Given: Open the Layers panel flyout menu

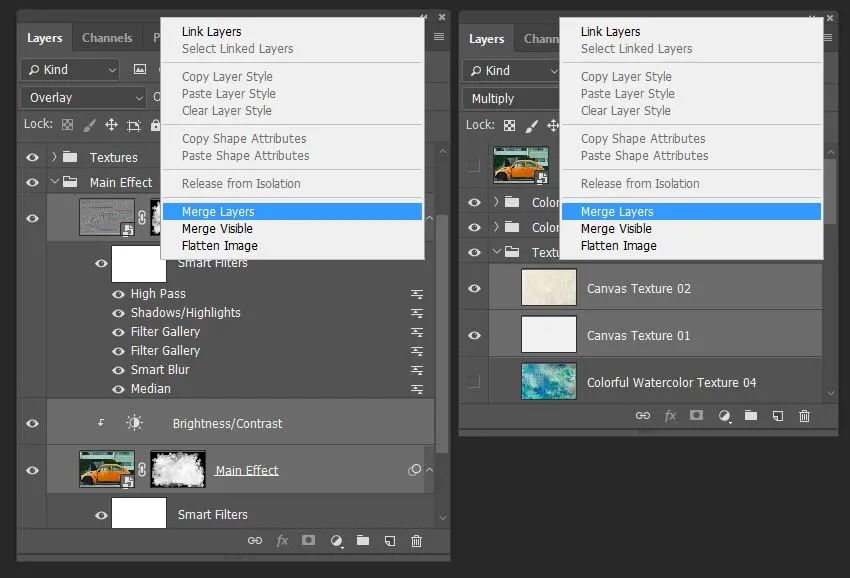Looking at the screenshot, I should click(437, 36).
